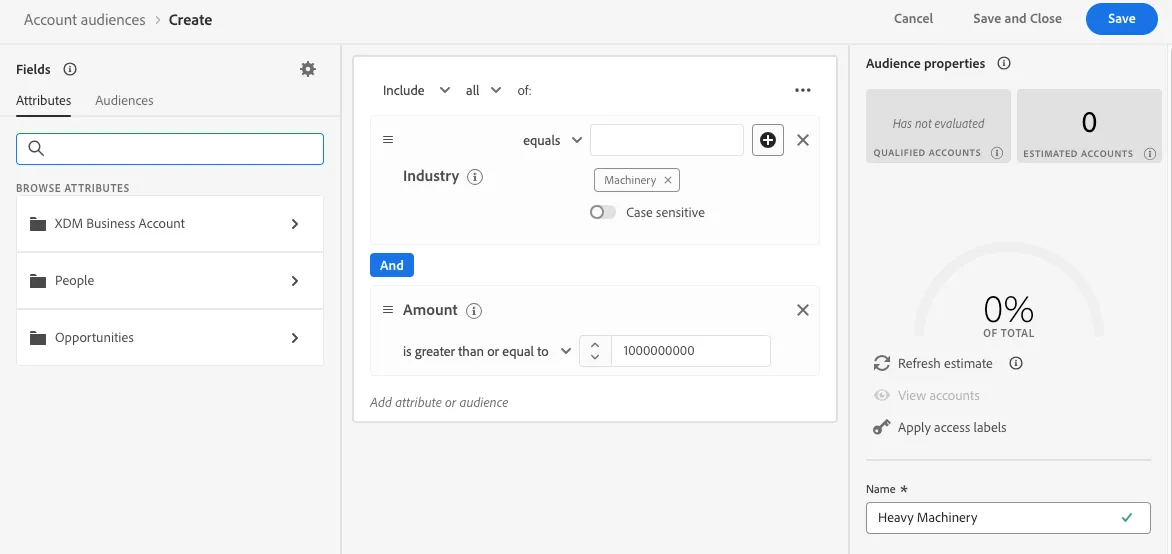The height and width of the screenshot is (554, 1172).
Task: Remove the Industry condition with its X
Action: 803,140
